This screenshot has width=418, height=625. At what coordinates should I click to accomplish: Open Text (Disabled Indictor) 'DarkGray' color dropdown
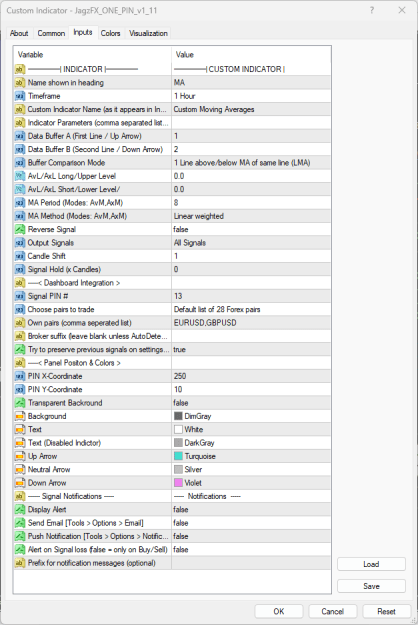click(x=251, y=443)
